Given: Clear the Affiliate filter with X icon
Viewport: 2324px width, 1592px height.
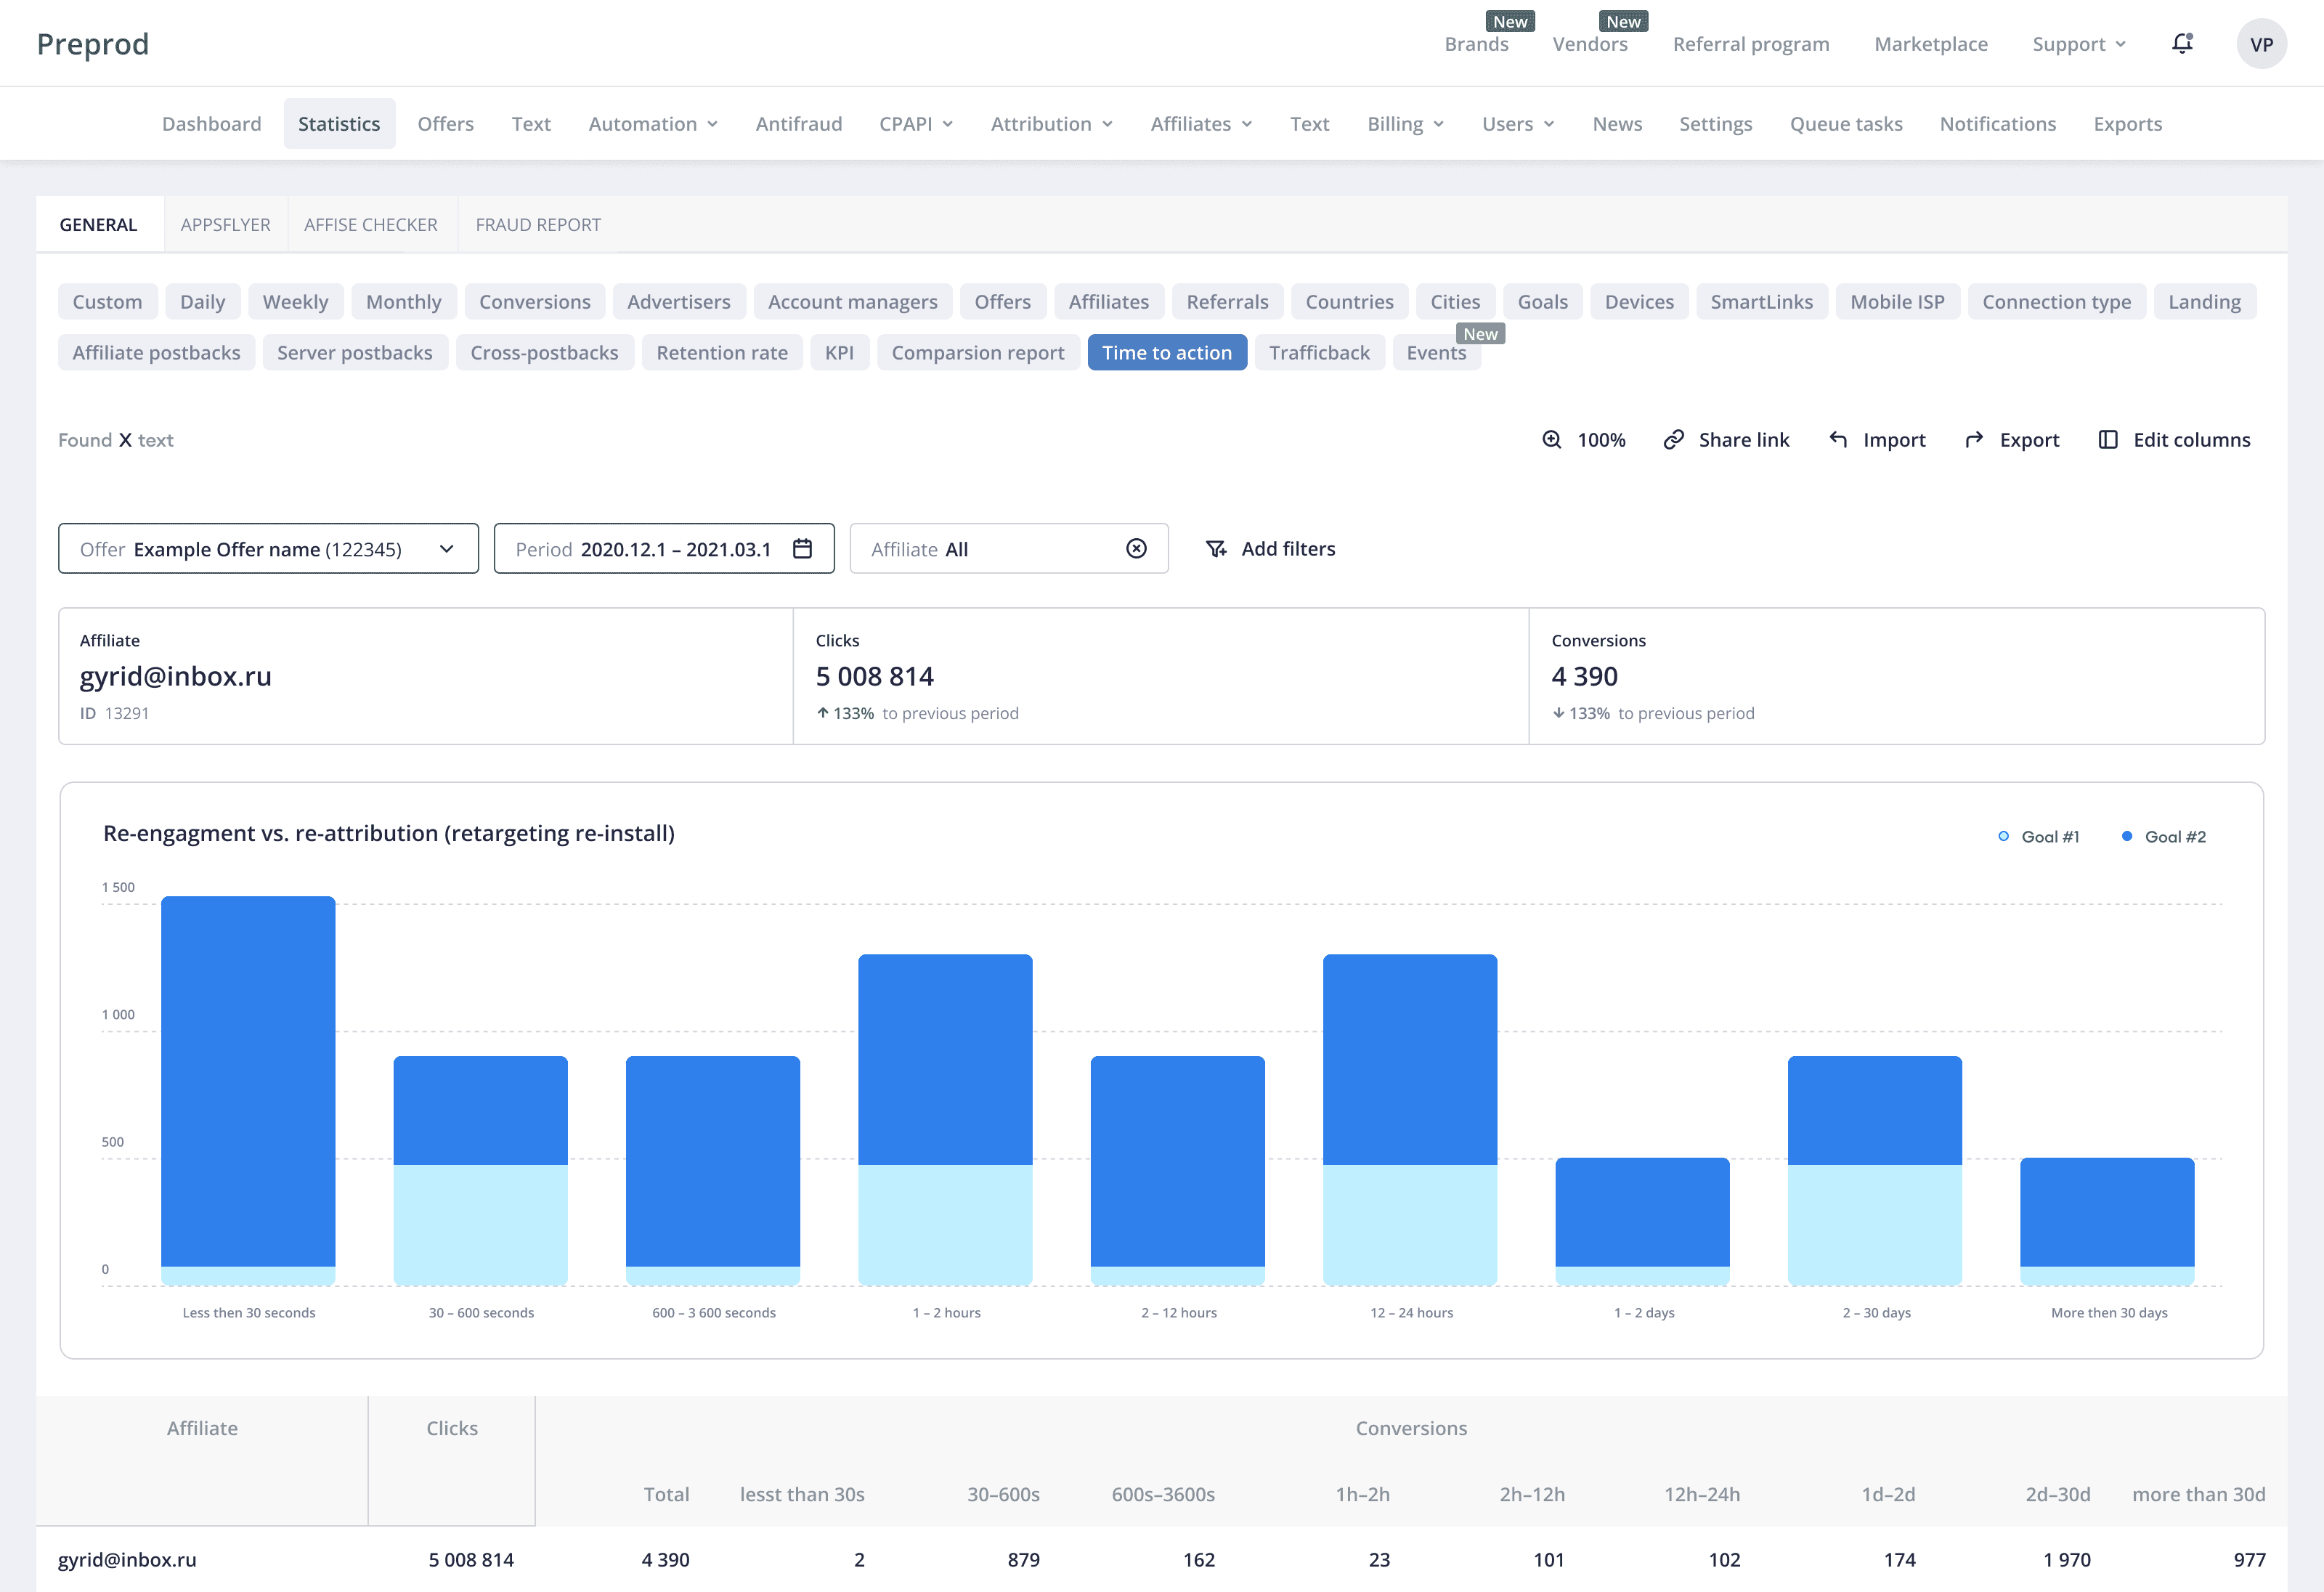Looking at the screenshot, I should click(1136, 549).
